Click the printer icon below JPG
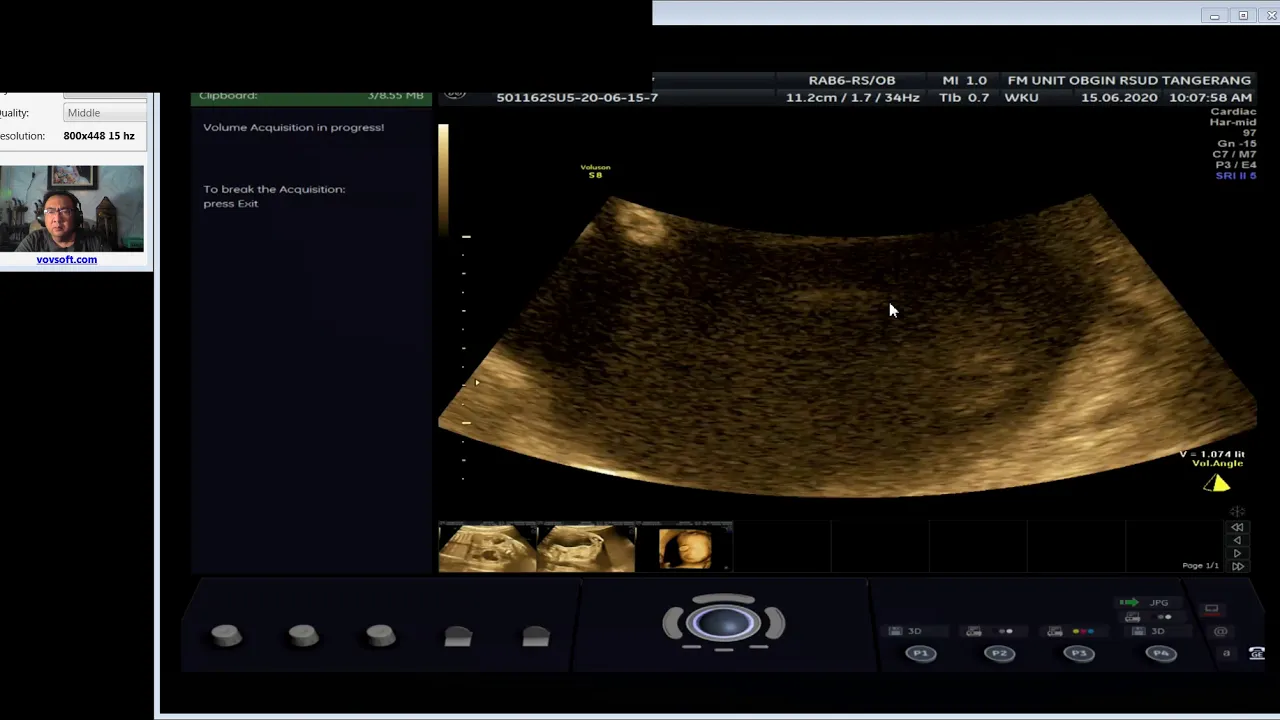This screenshot has width=1280, height=720. point(1132,617)
